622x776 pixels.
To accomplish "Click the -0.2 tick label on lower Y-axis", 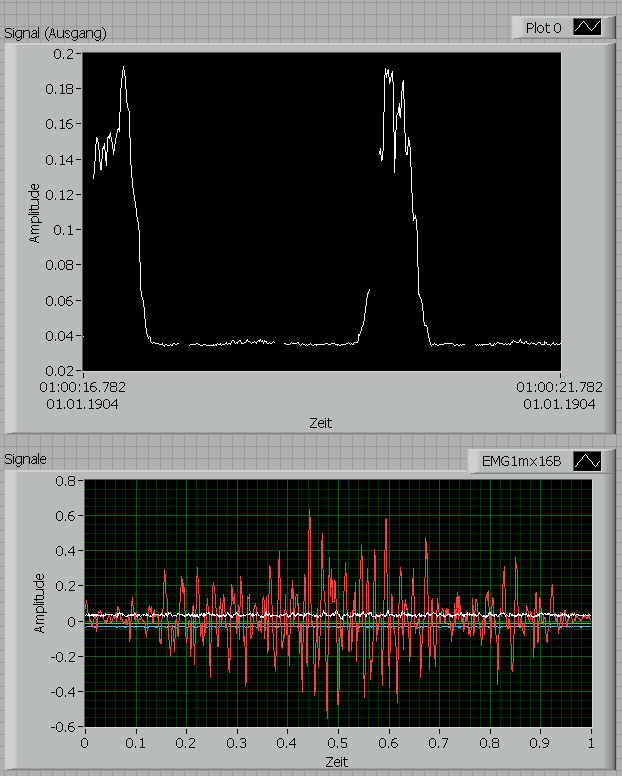I will [x=63, y=657].
